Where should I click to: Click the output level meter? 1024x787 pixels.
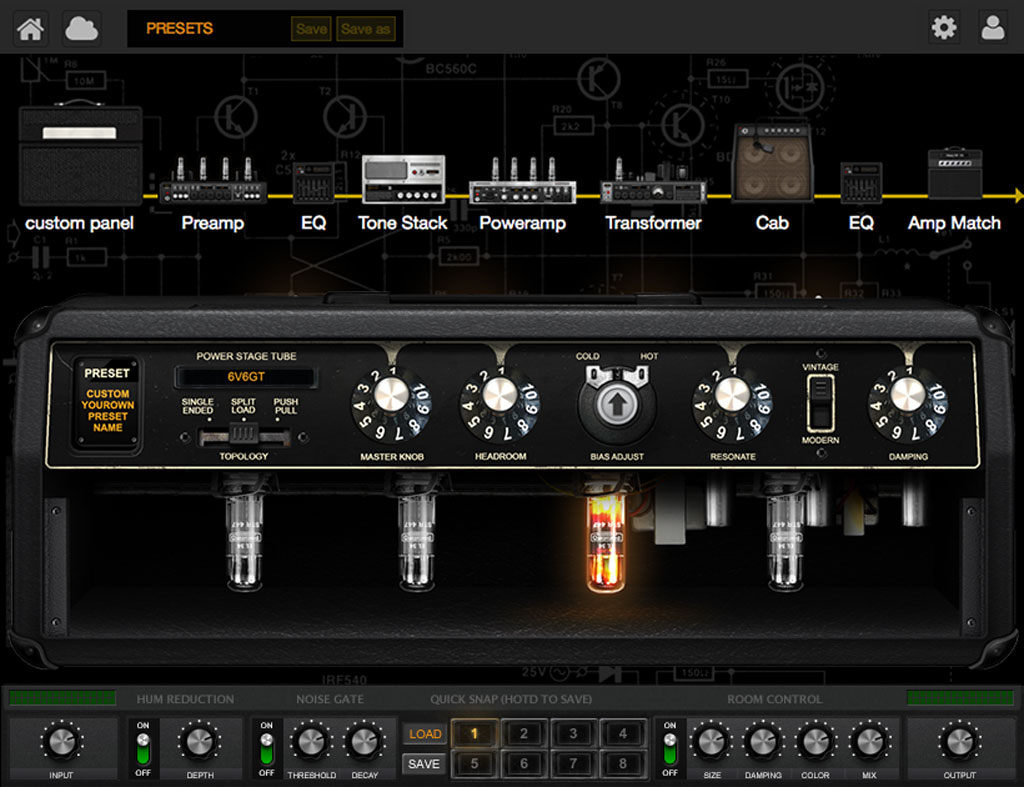tap(961, 698)
